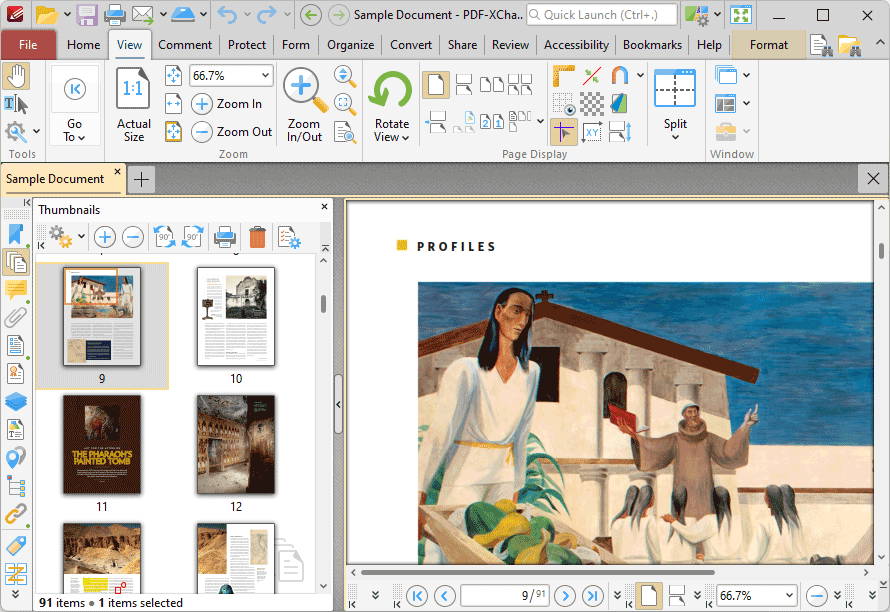Image resolution: width=890 pixels, height=612 pixels.
Task: Select the Select Text tool
Action: coord(16,104)
